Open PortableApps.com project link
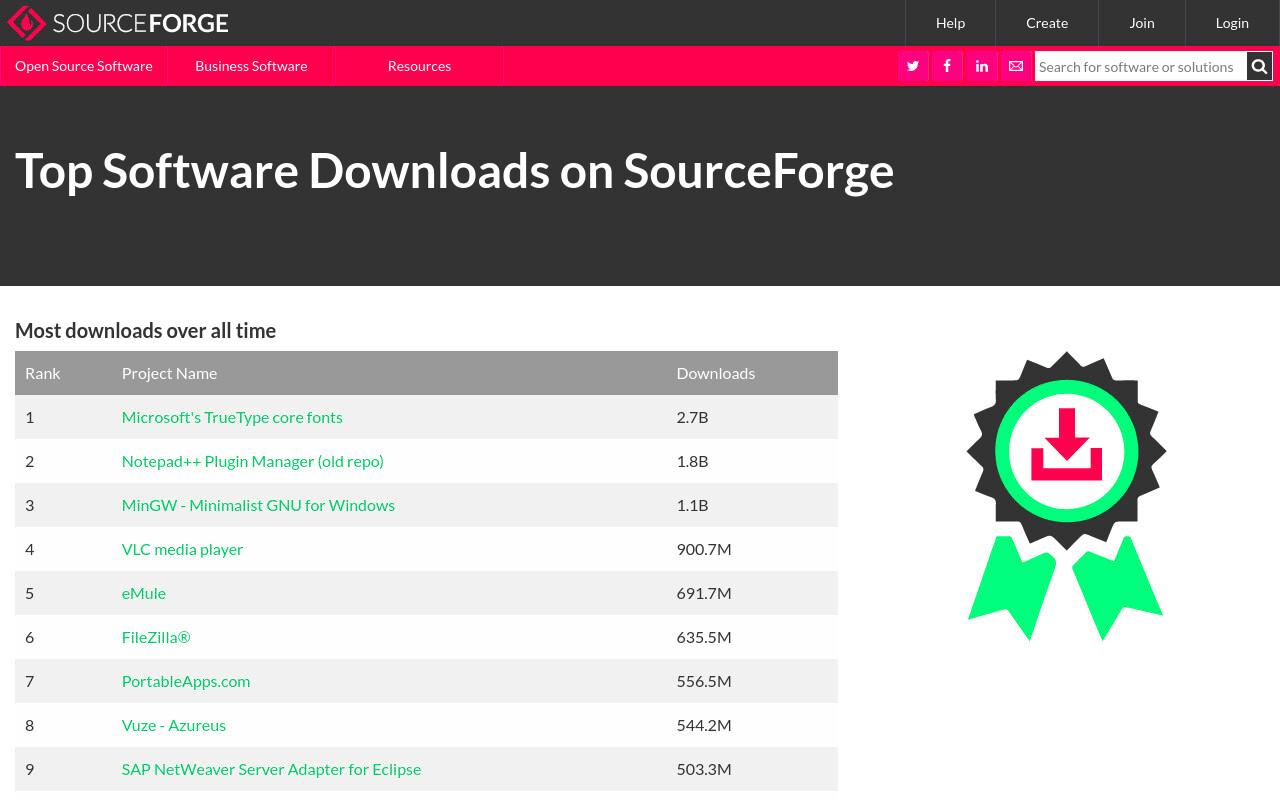Viewport: 1280px width, 800px height. (186, 681)
